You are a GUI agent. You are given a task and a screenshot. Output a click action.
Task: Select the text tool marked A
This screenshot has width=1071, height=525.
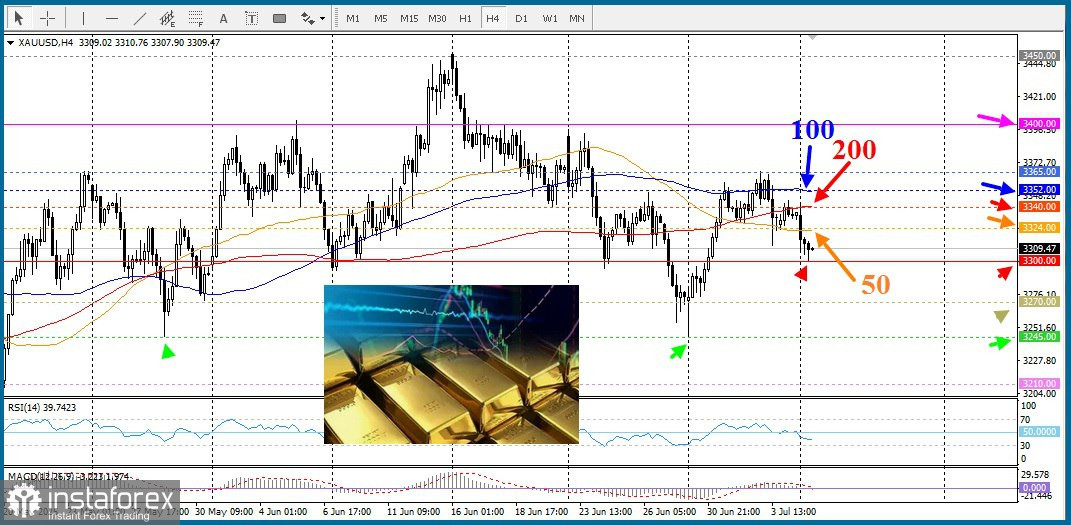223,18
